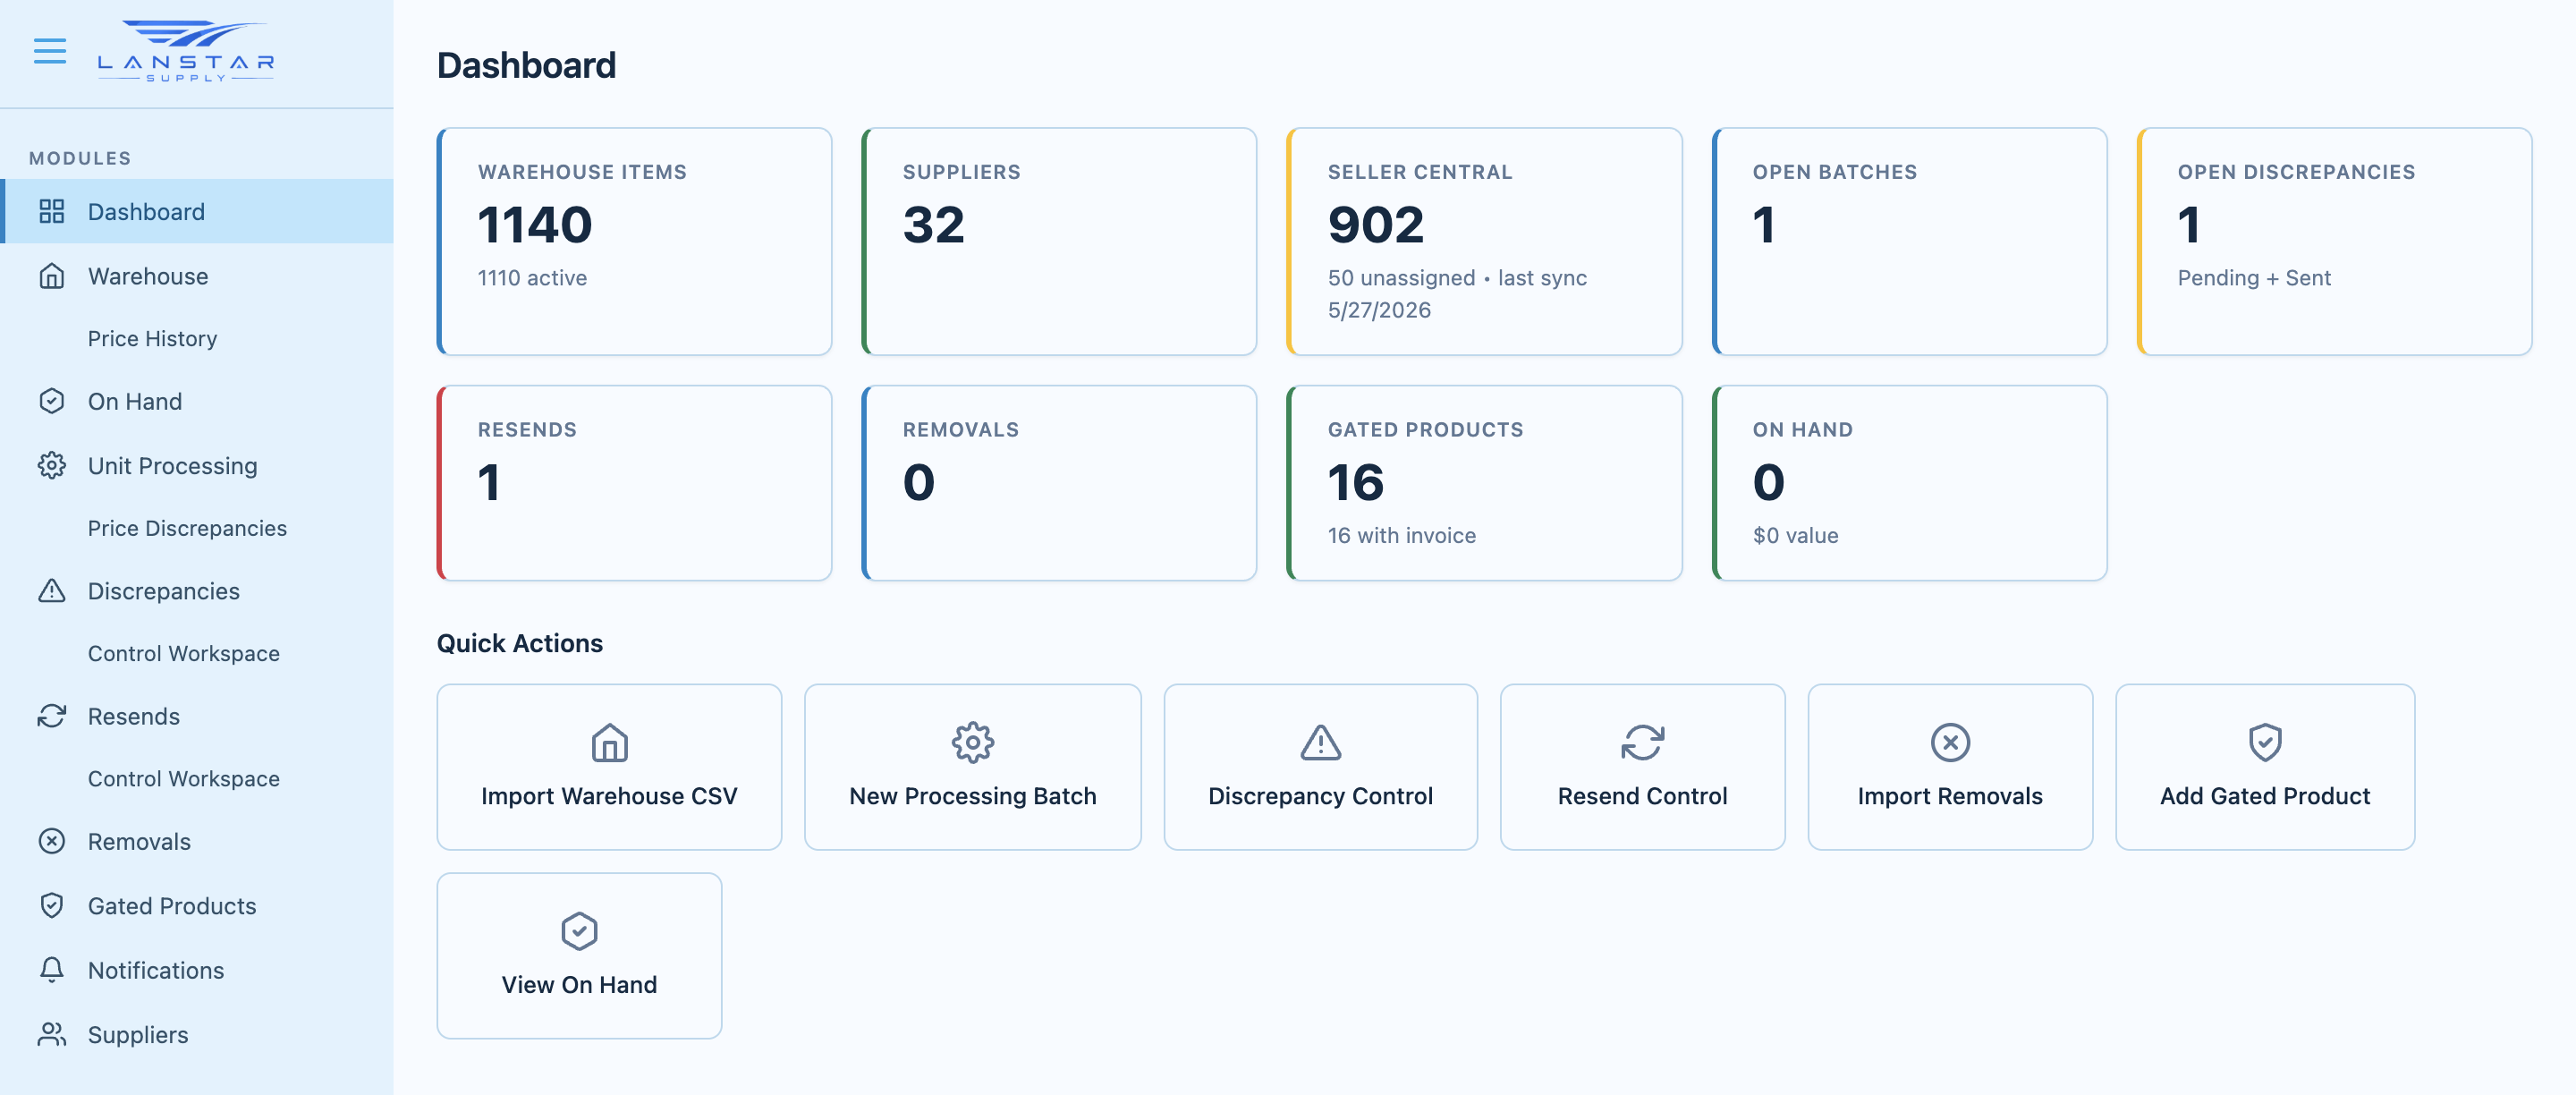Open the Warehouse Items stat card
Image resolution: width=2576 pixels, height=1095 pixels.
coord(634,241)
